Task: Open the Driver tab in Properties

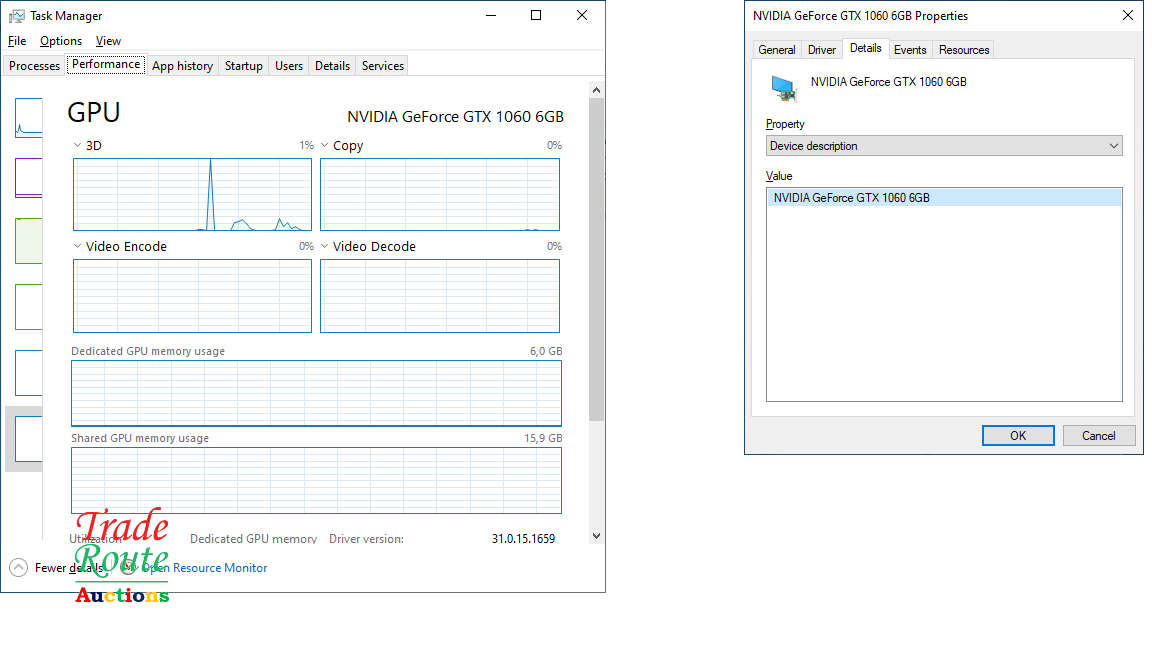Action: click(x=821, y=50)
